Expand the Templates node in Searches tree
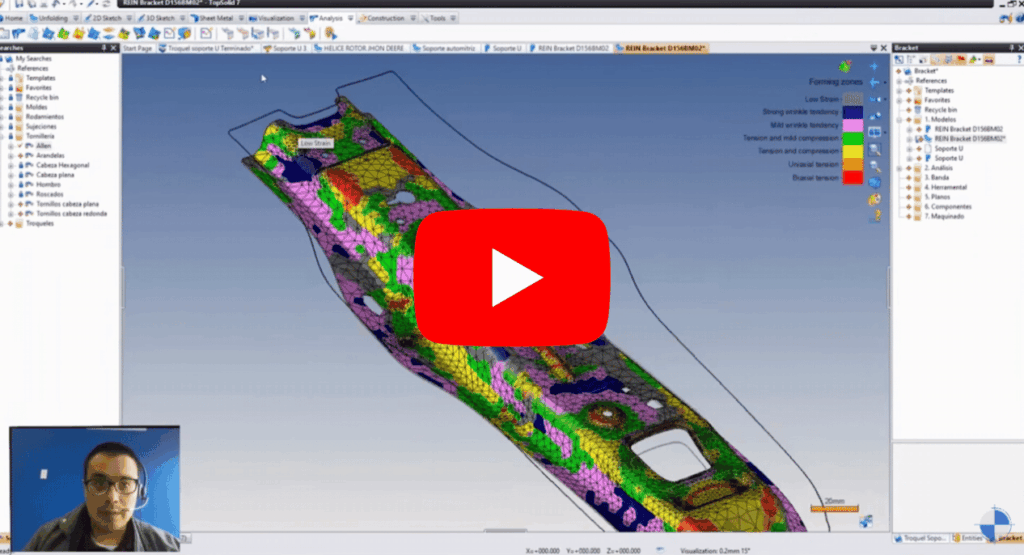The image size is (1024, 555). [x=3, y=78]
